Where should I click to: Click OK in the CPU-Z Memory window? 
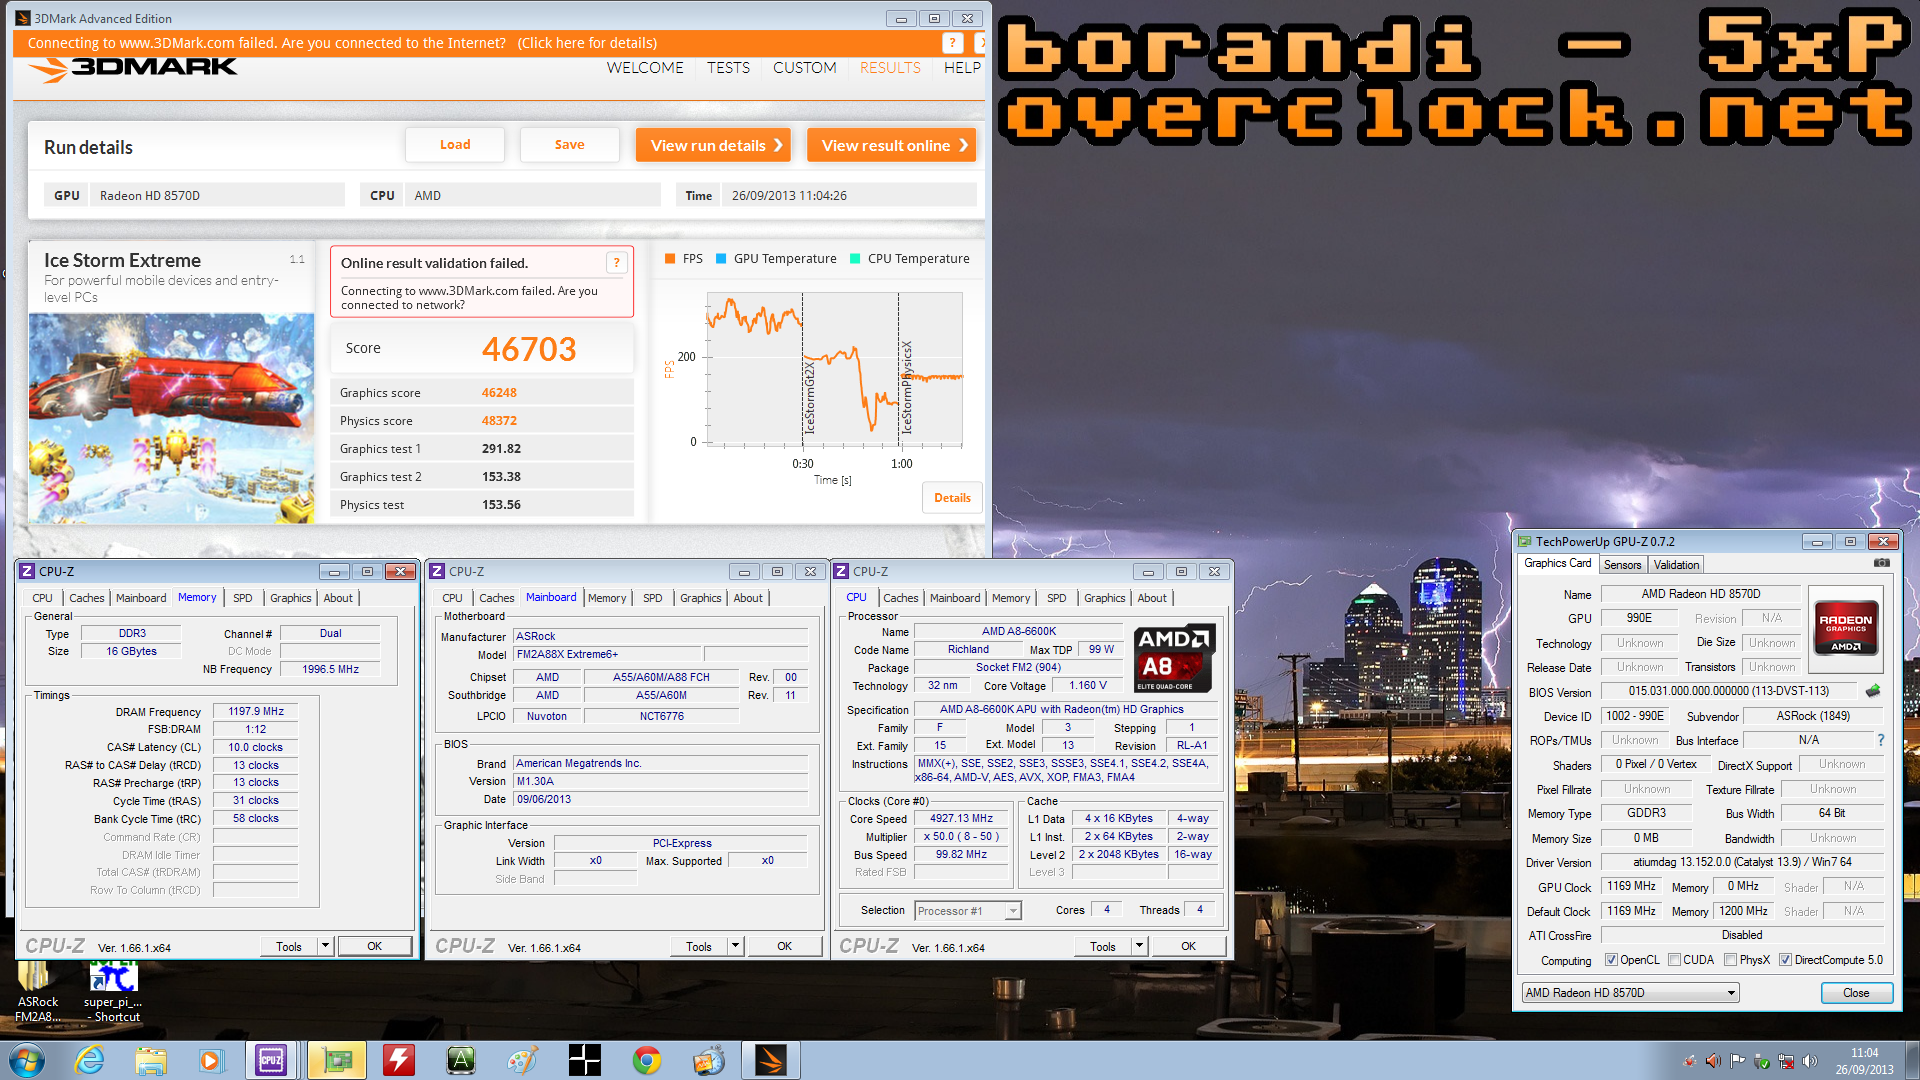[x=374, y=946]
